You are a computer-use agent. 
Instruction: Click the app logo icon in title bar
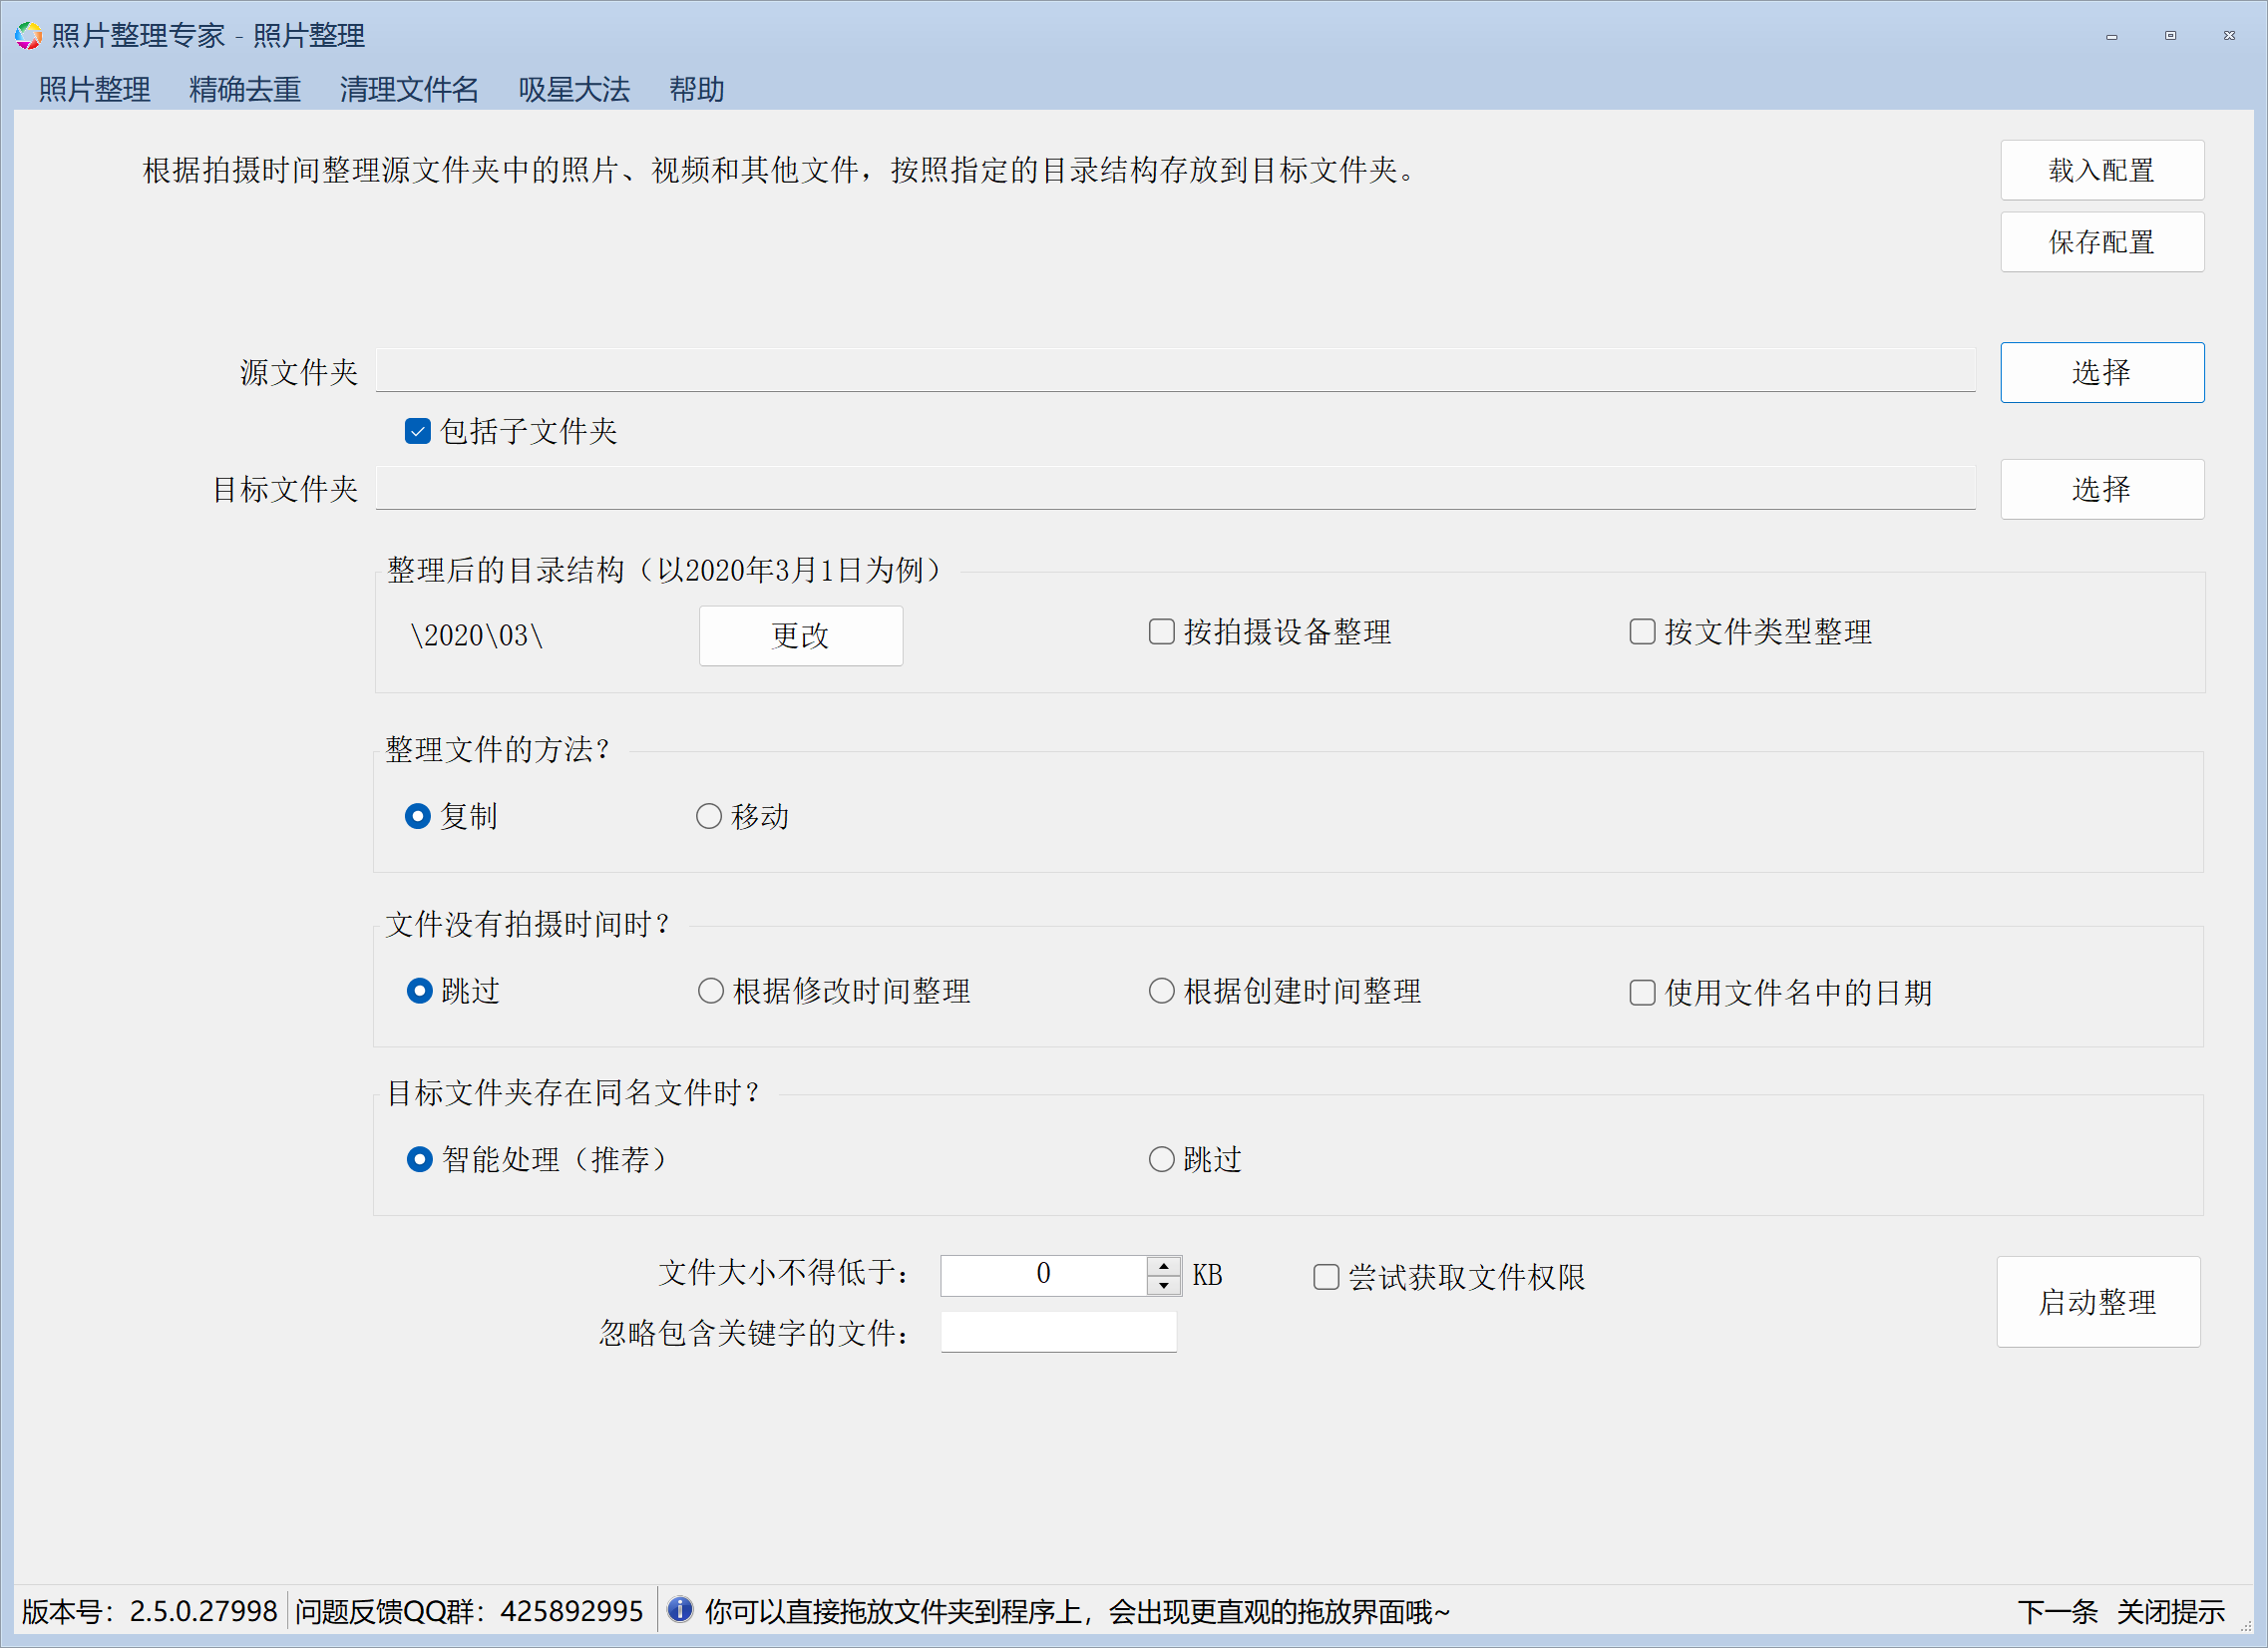pyautogui.click(x=28, y=36)
